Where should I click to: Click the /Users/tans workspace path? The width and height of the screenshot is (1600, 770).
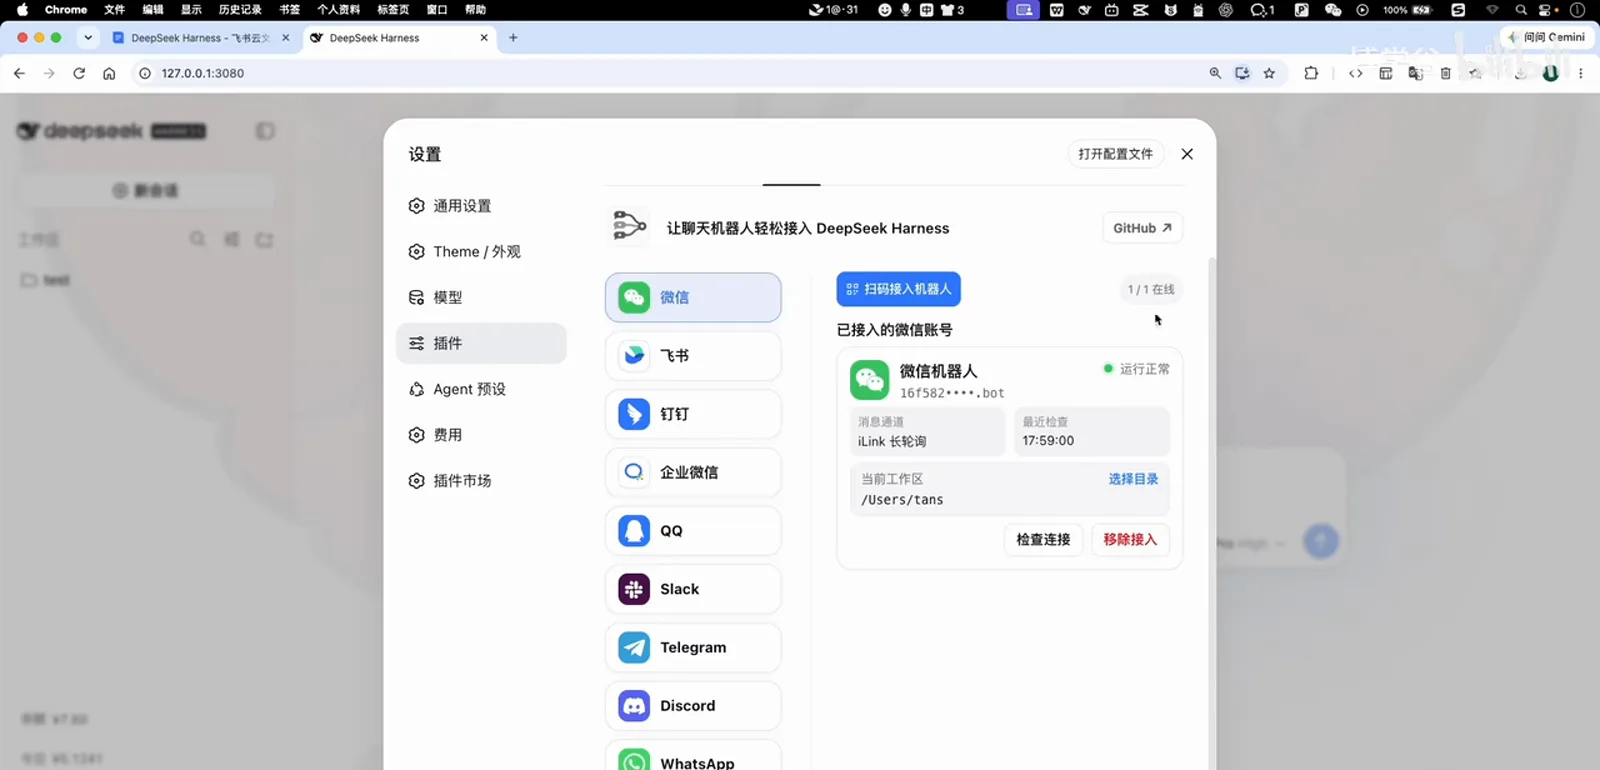pos(902,500)
